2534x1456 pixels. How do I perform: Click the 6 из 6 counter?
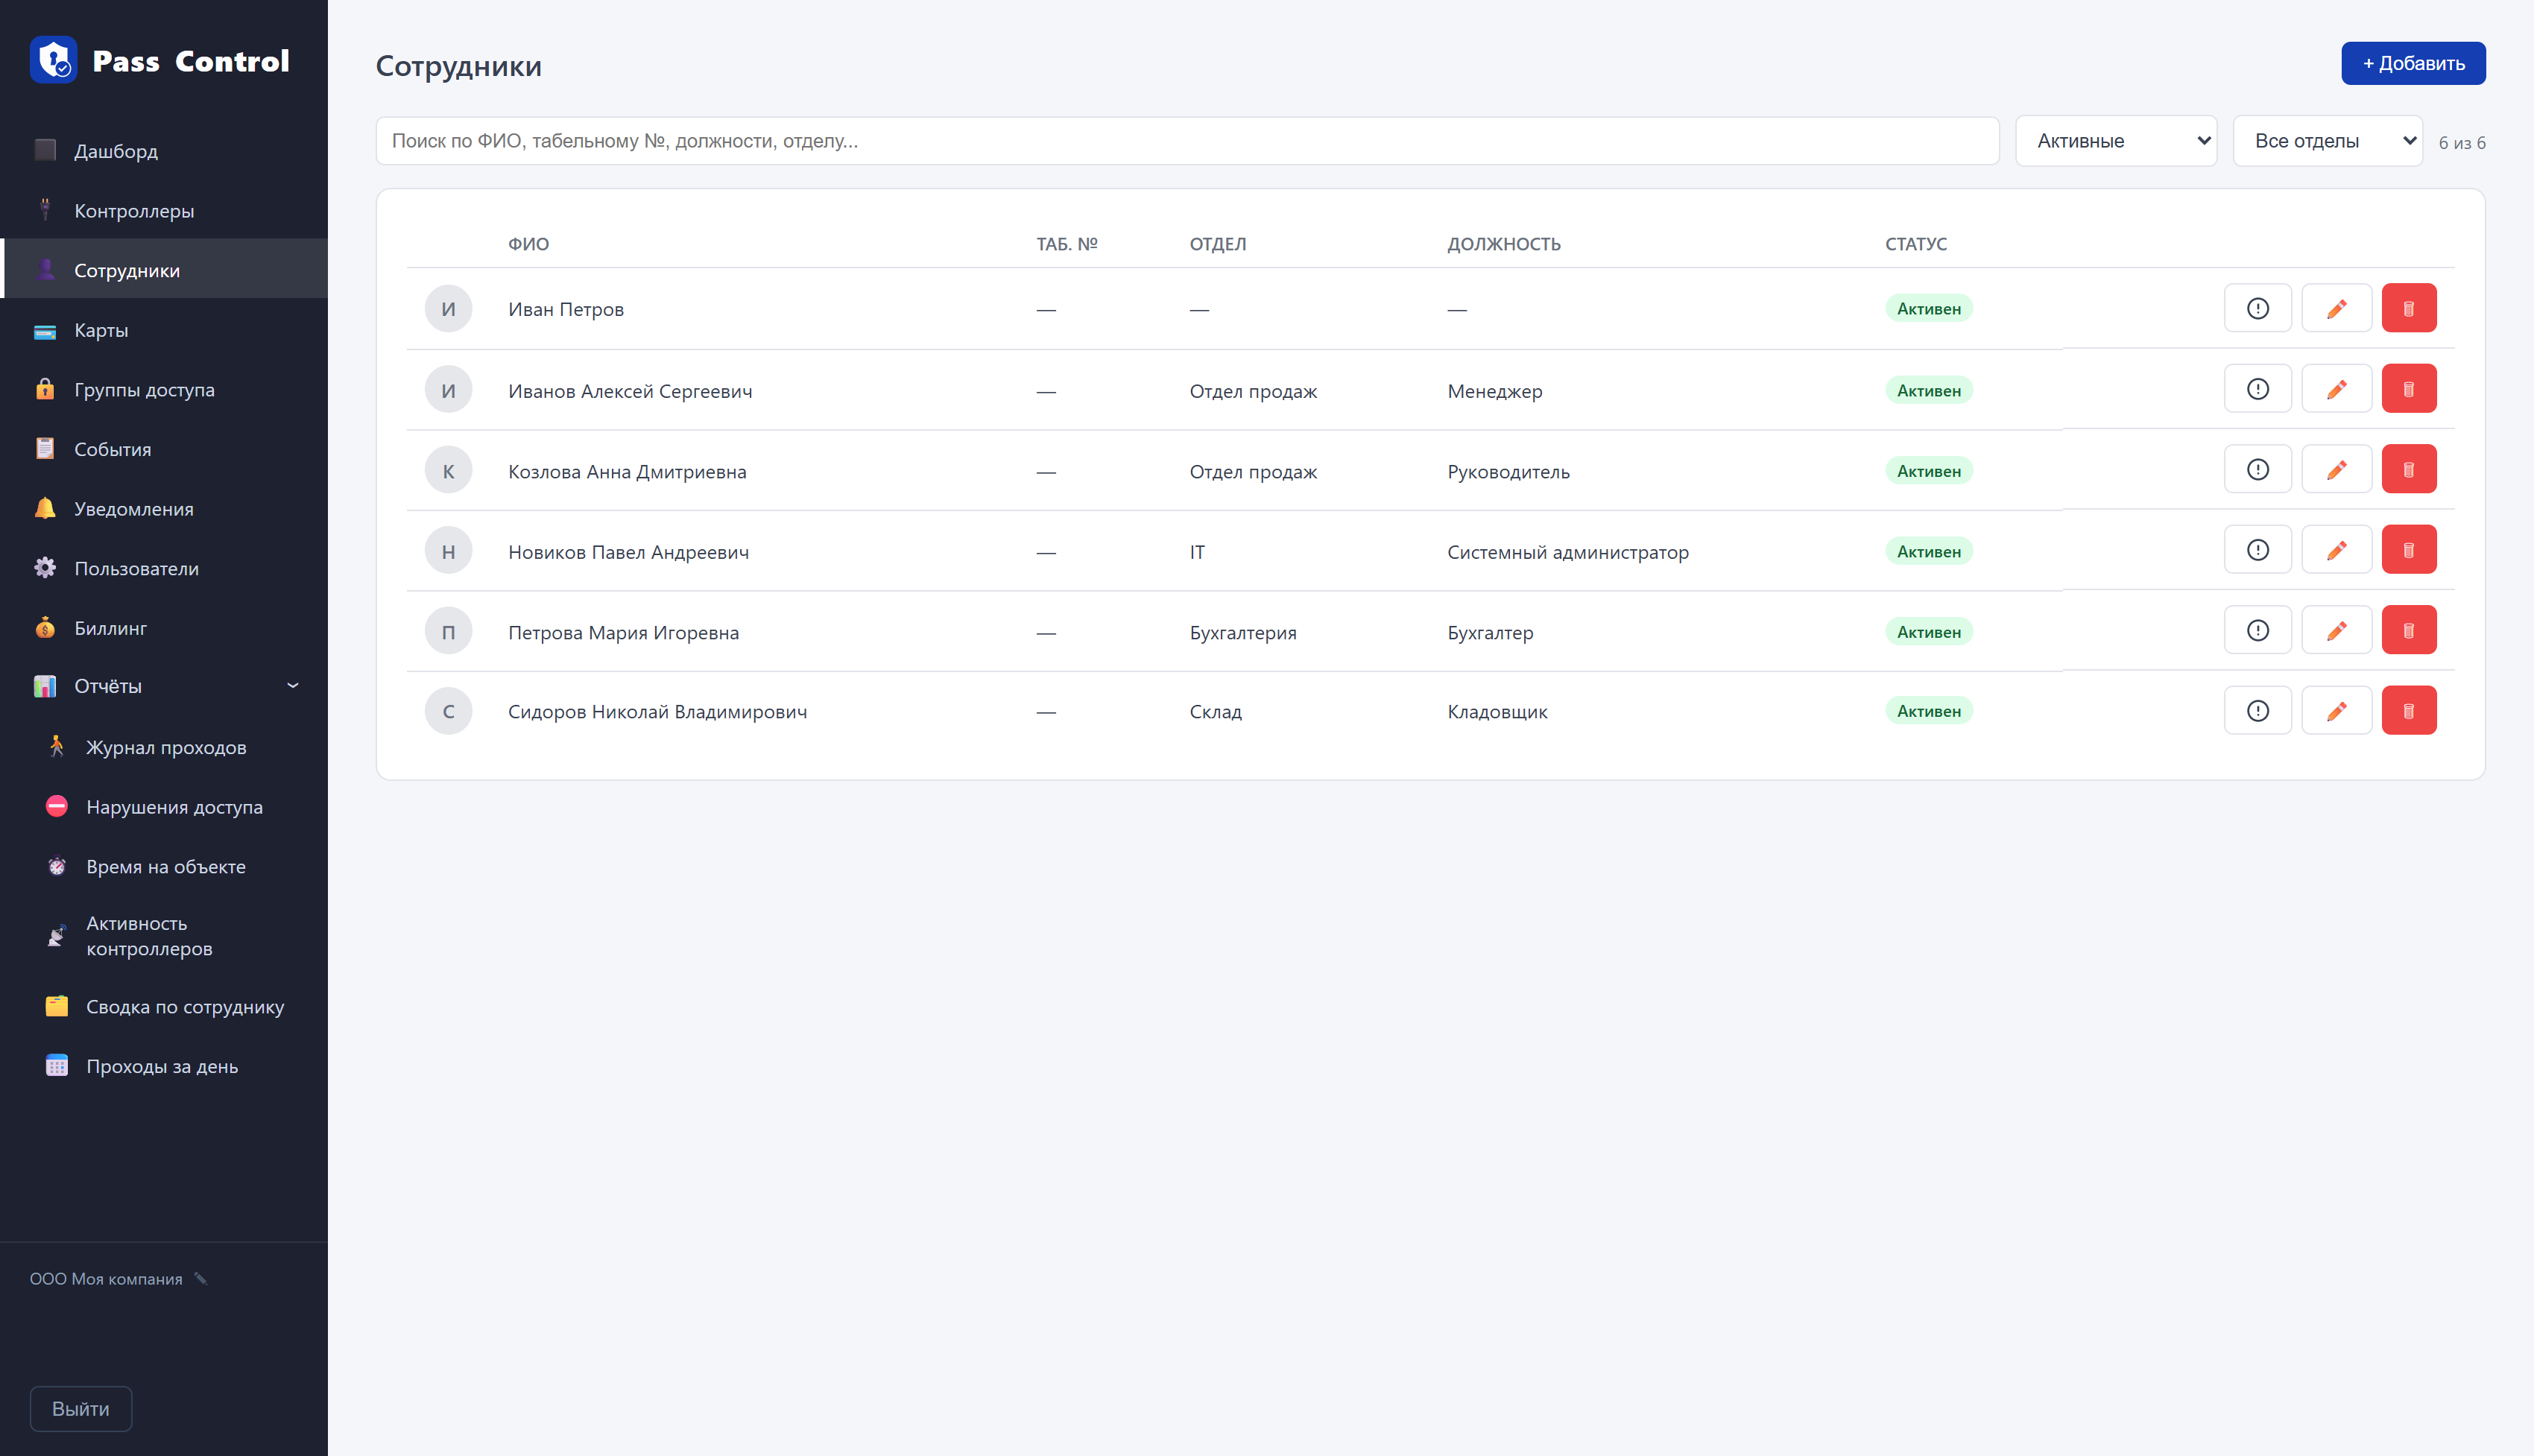click(2461, 143)
